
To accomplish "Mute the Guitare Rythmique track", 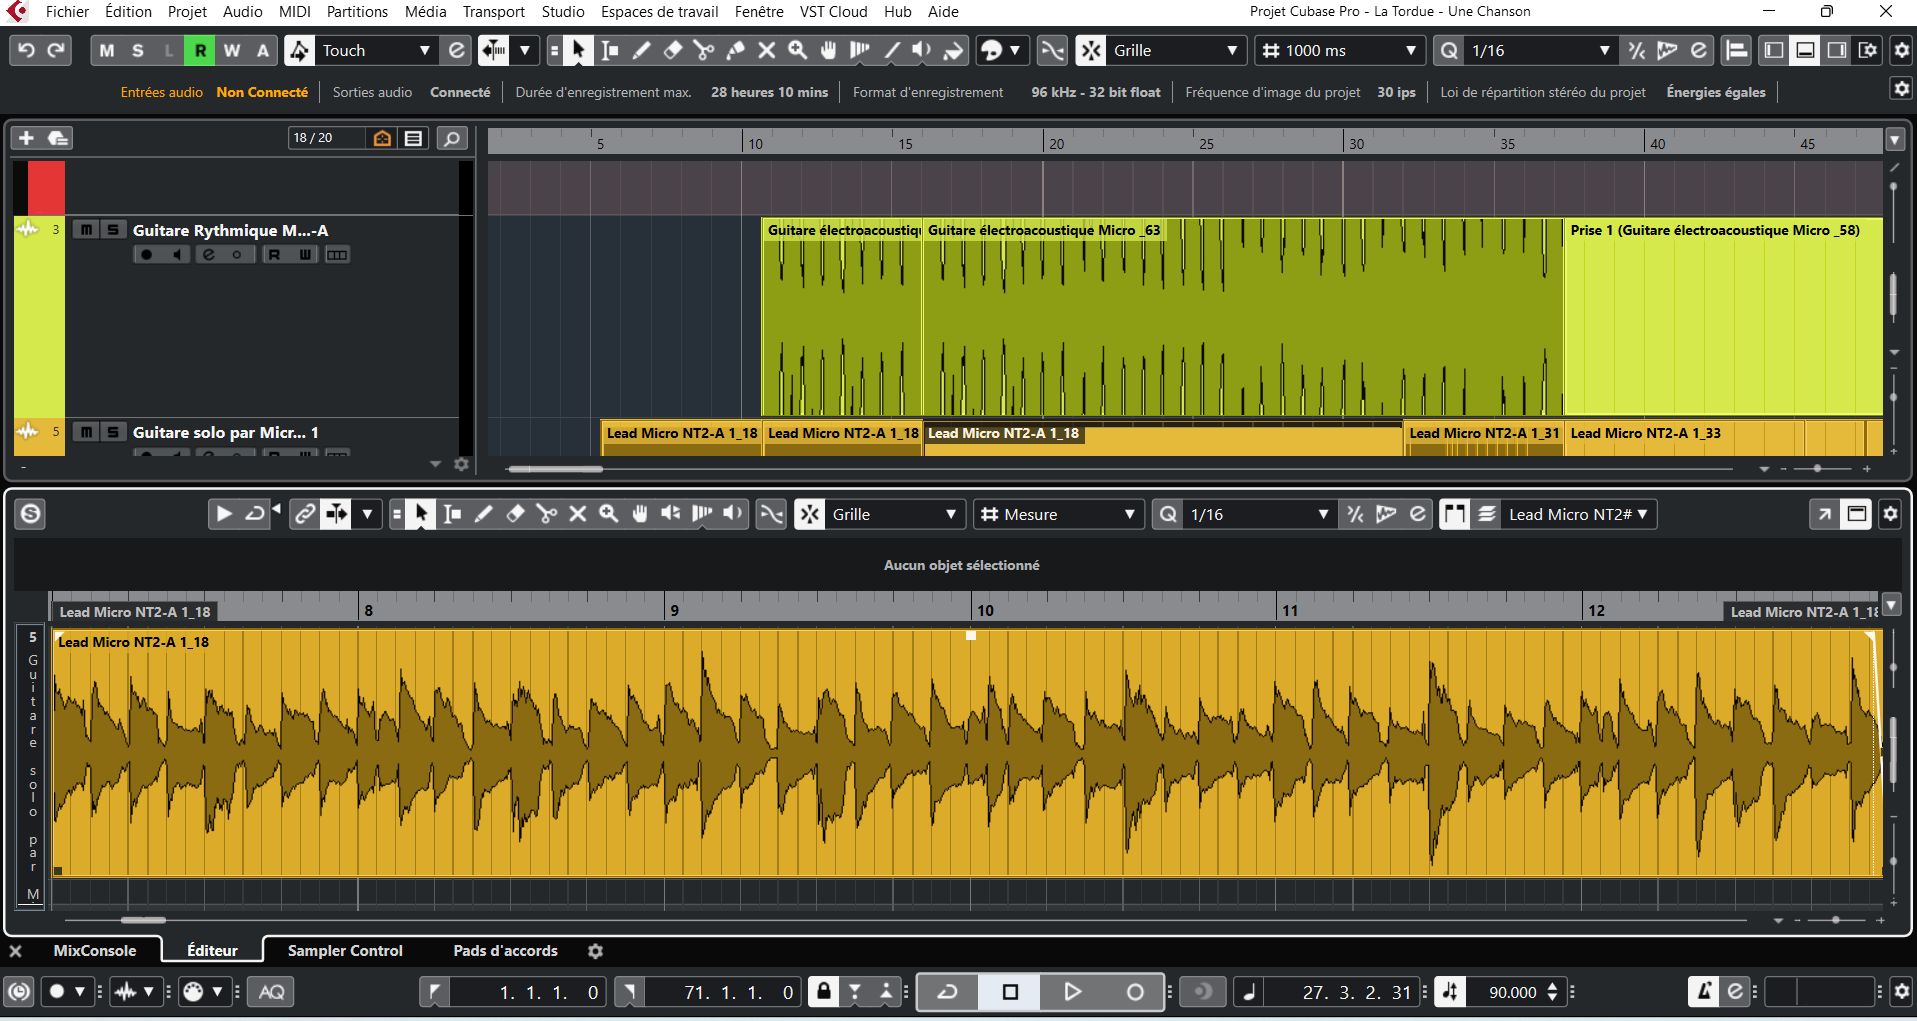I will coord(87,230).
